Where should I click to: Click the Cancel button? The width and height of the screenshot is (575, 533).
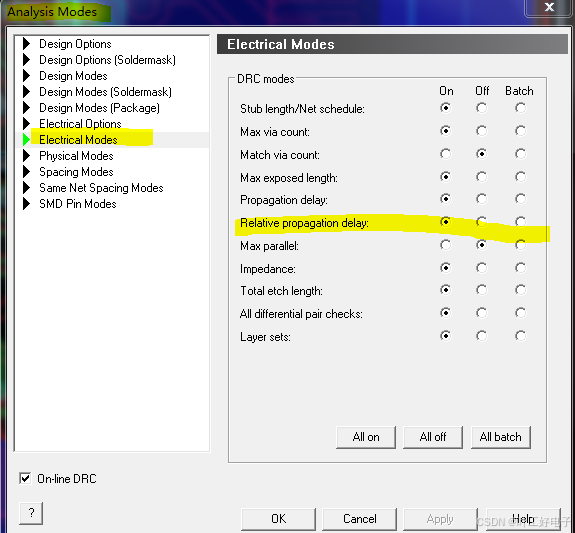tap(359, 519)
